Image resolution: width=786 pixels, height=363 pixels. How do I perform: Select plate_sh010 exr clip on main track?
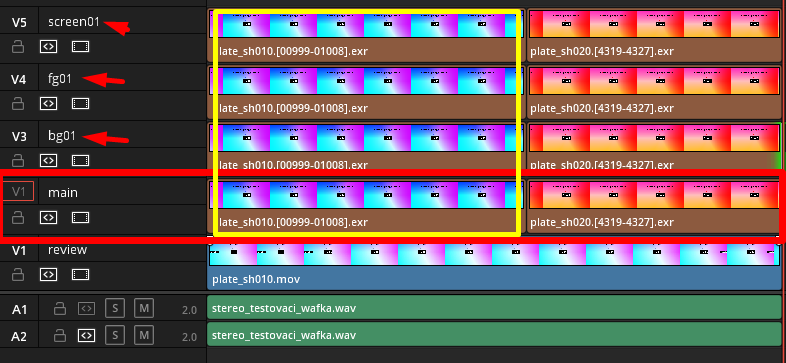(x=366, y=206)
